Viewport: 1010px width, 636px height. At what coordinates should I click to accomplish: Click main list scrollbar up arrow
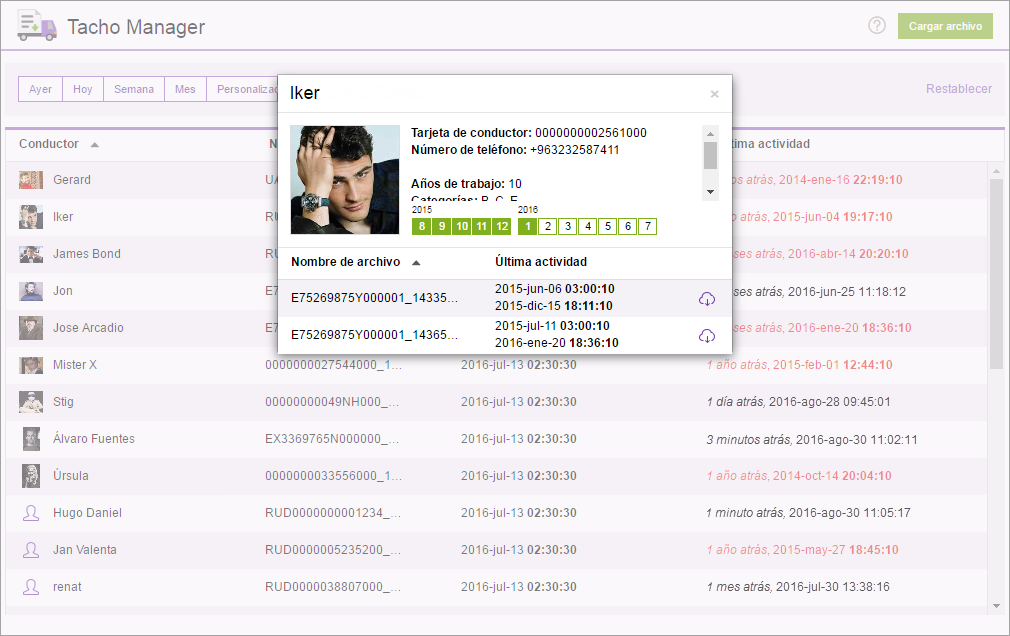pos(996,171)
